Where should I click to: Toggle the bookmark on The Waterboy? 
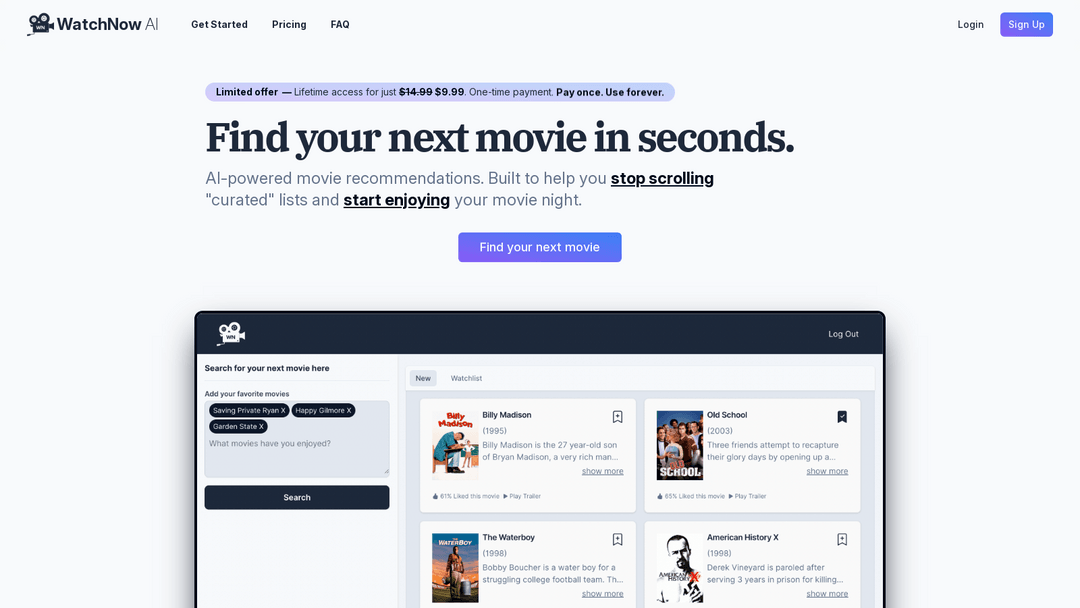coord(617,539)
